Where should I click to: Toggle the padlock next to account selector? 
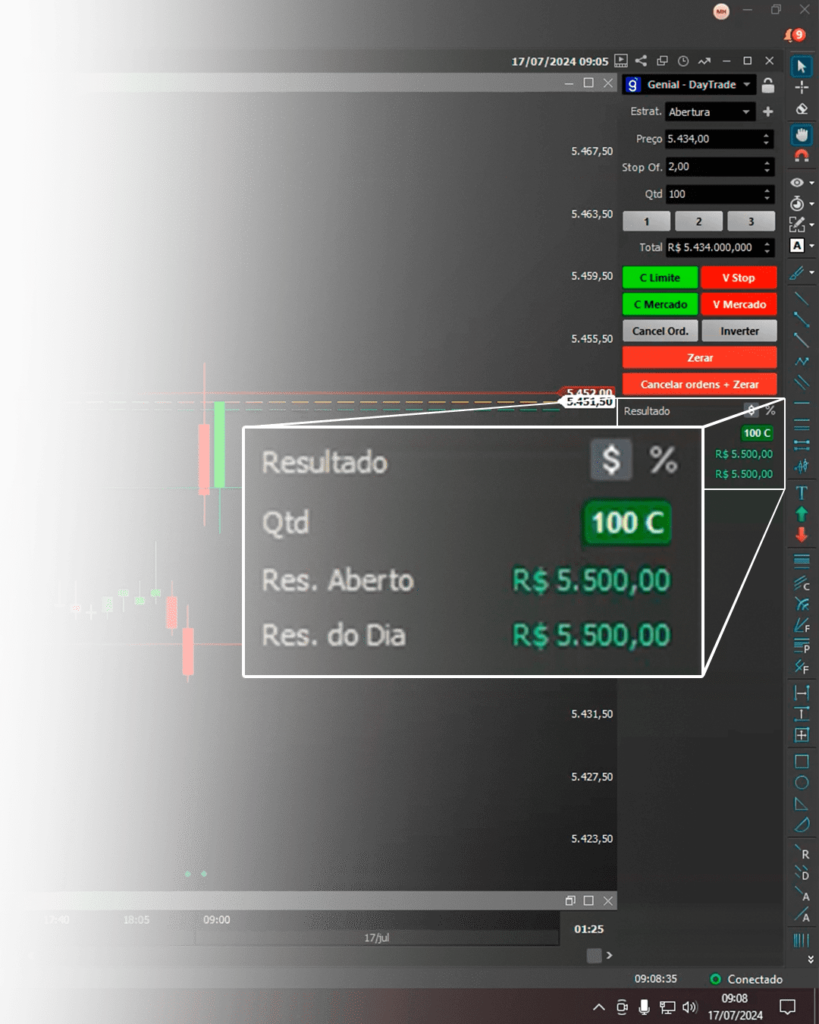click(767, 85)
